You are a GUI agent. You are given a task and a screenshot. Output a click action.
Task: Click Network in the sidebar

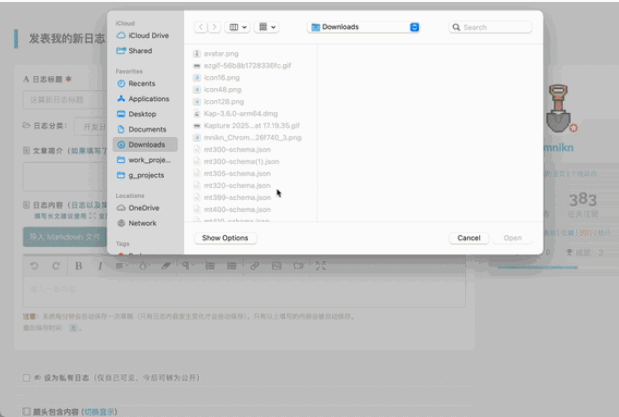coord(142,223)
